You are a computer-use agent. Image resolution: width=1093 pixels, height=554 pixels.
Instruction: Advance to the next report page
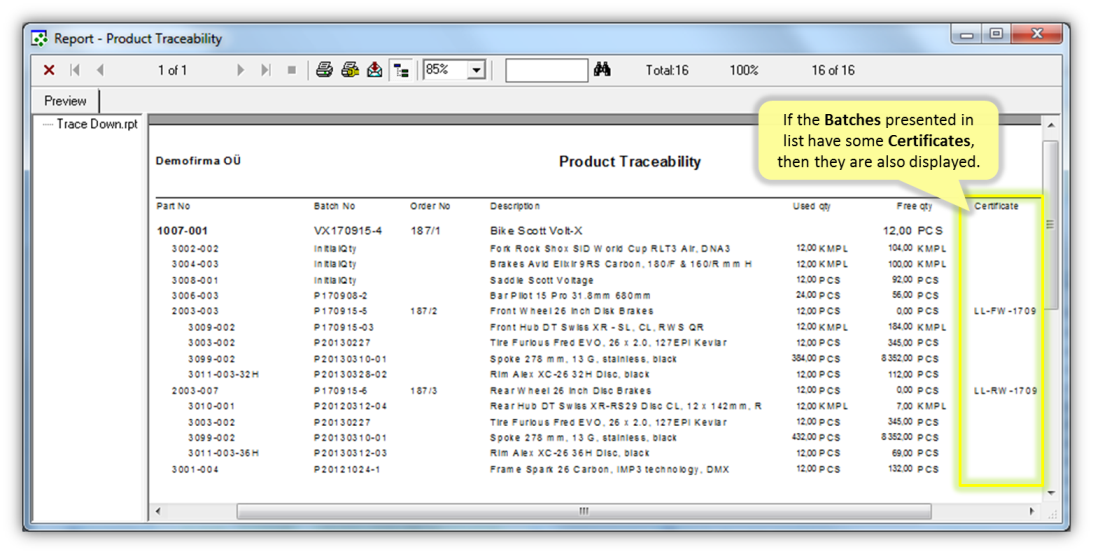(x=240, y=70)
